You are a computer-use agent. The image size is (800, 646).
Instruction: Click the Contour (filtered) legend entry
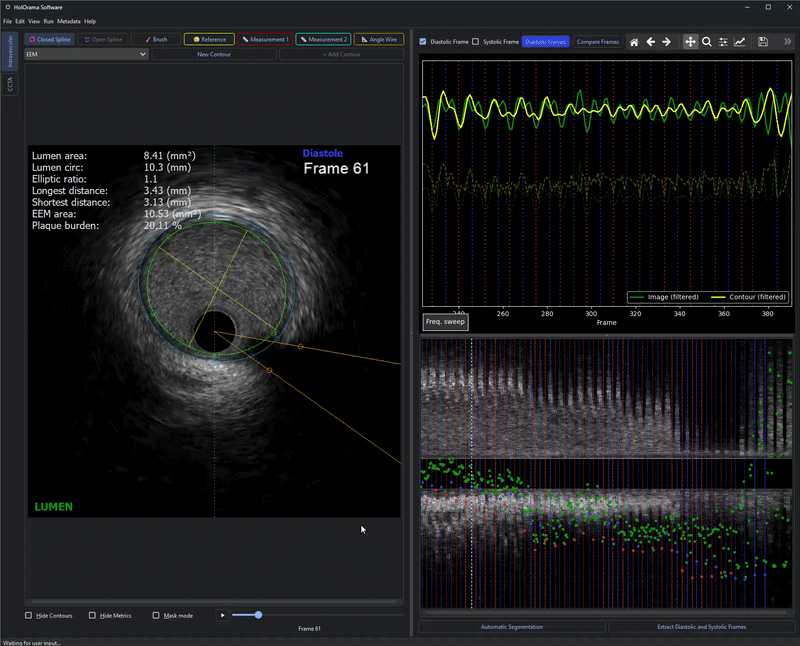tap(748, 297)
